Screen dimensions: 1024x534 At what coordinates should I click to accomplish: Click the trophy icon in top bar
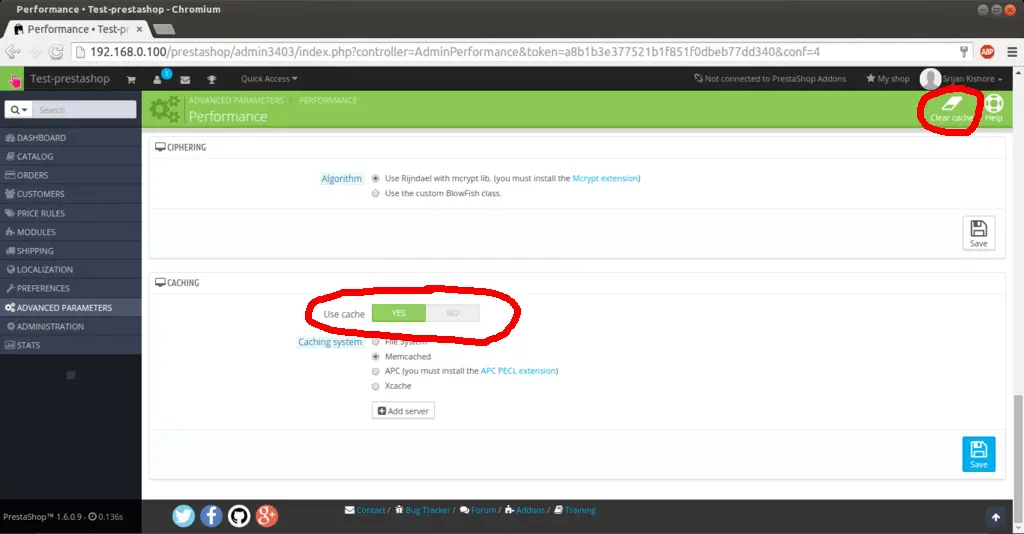click(x=212, y=79)
